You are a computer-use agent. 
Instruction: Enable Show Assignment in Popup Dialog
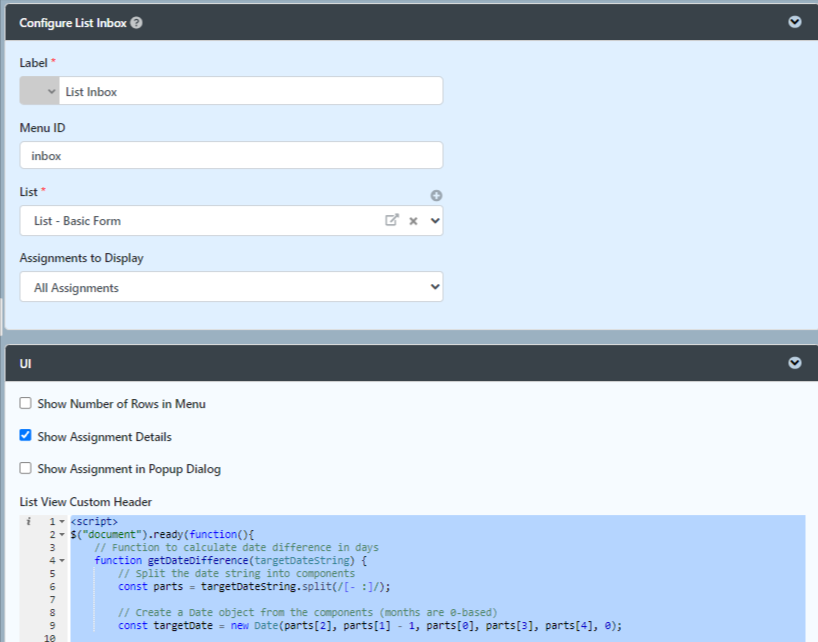26,468
